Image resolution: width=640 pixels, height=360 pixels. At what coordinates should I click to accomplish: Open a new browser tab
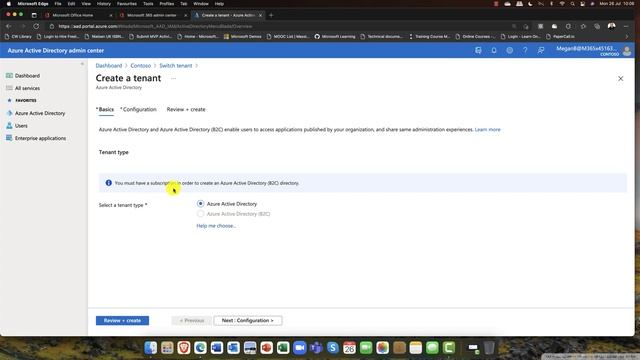tap(271, 15)
